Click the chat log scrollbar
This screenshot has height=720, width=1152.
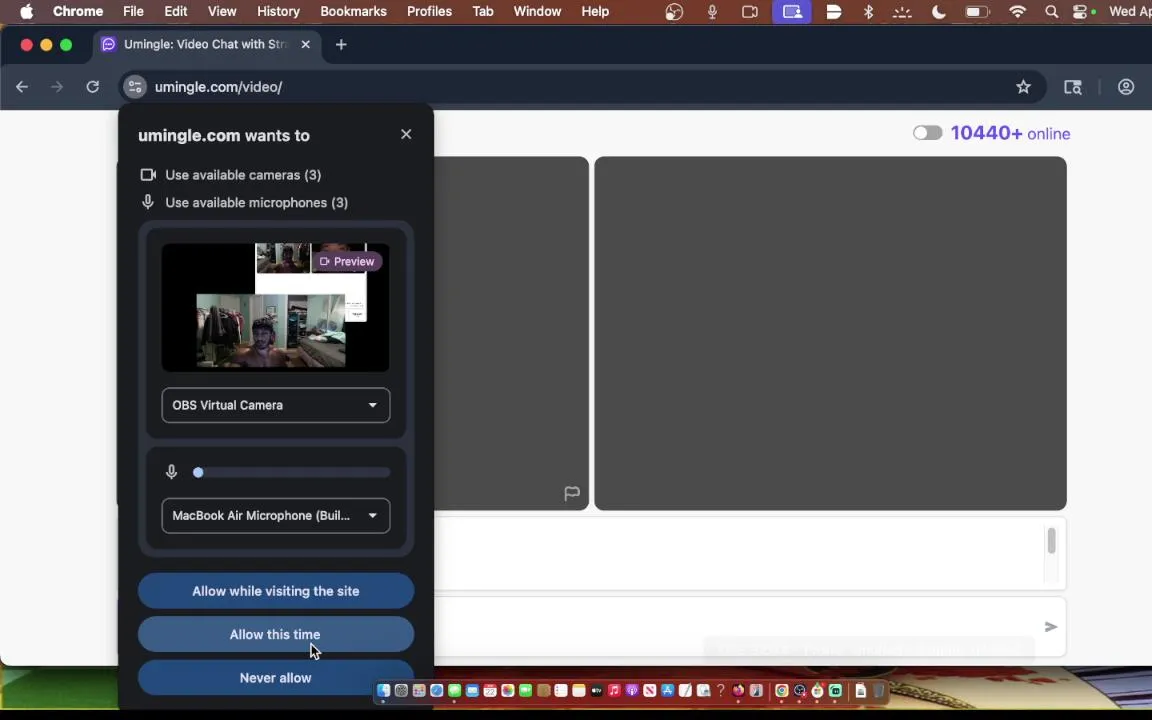coord(1051,541)
